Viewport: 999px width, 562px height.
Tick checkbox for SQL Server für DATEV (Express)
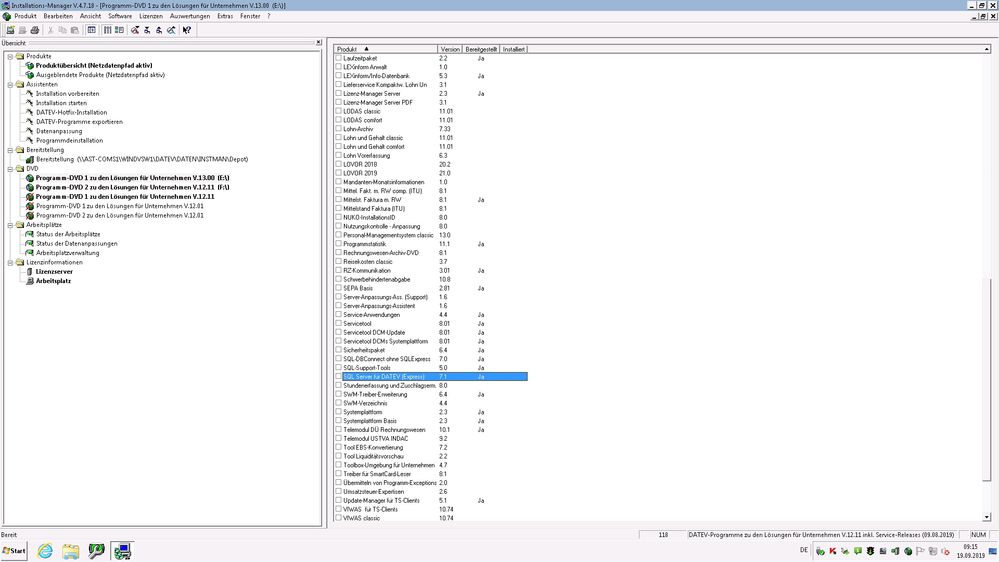pyautogui.click(x=338, y=377)
